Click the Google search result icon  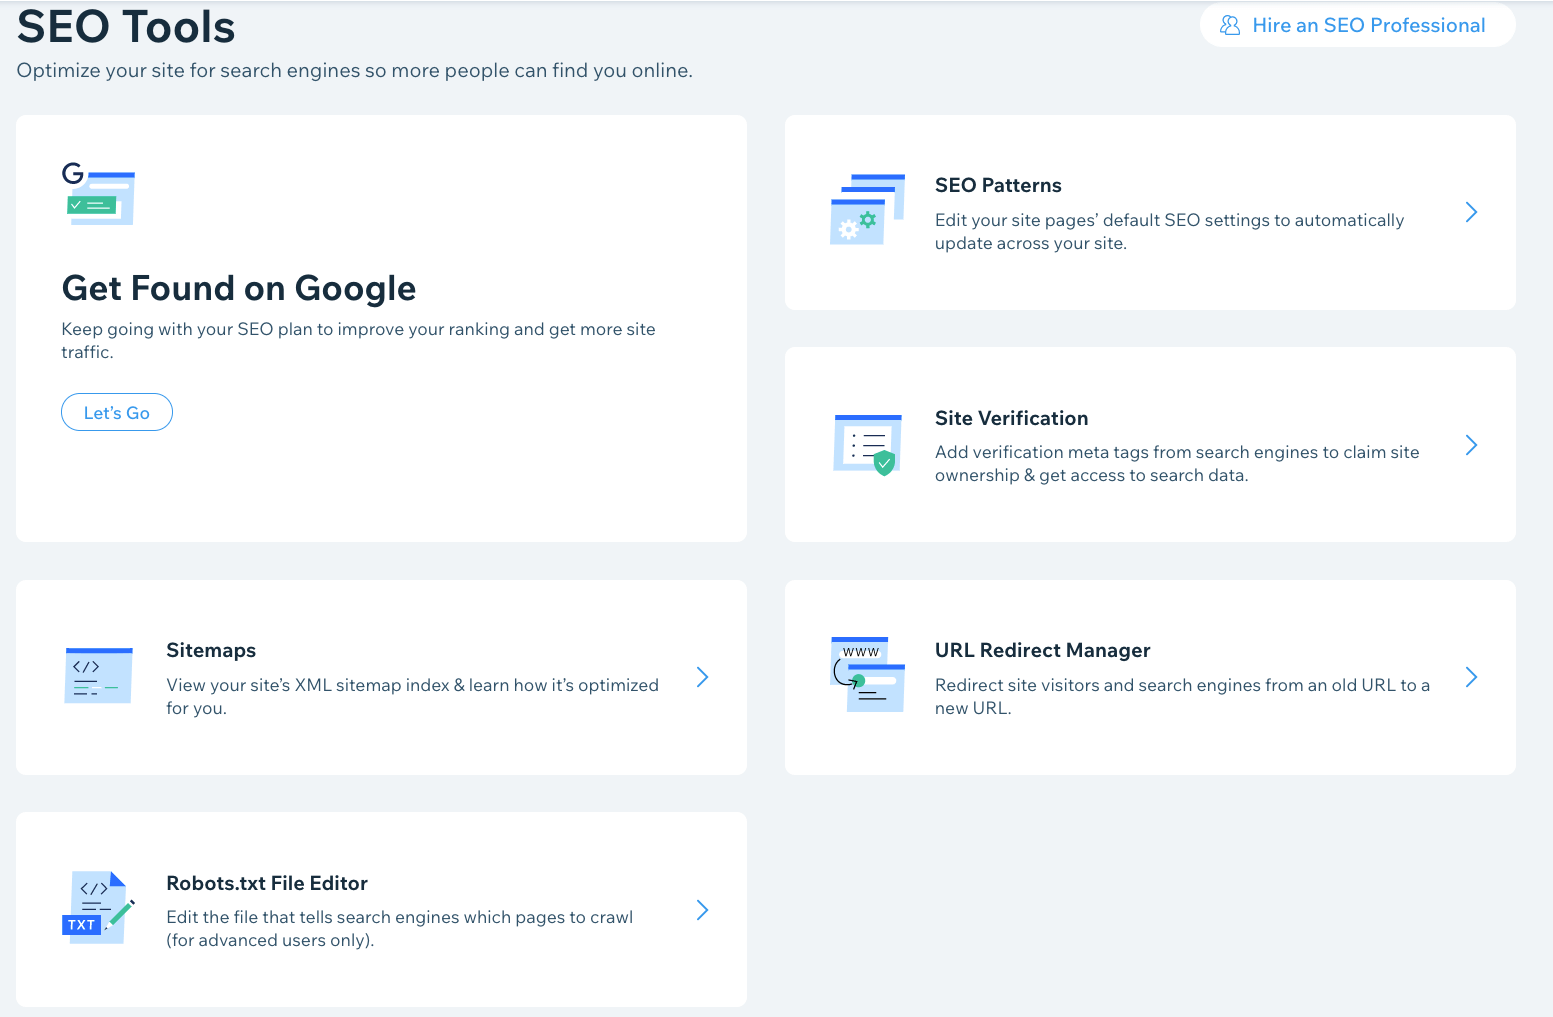(x=98, y=195)
